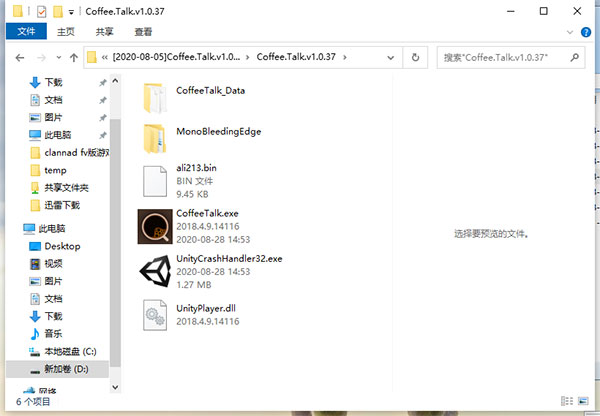600x416 pixels.
Task: Expand the ribbon with the chevron
Action: point(570,33)
